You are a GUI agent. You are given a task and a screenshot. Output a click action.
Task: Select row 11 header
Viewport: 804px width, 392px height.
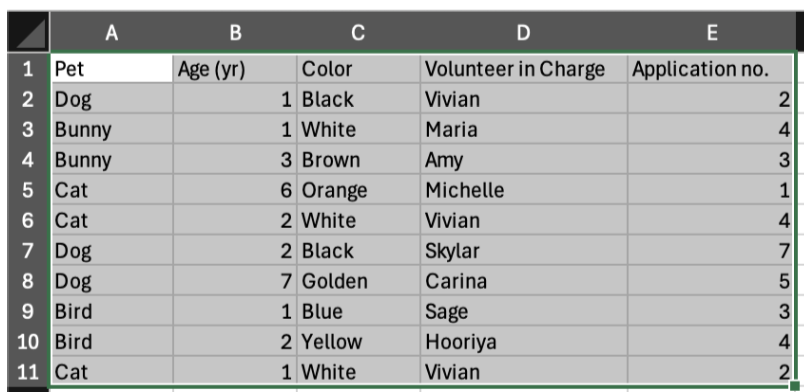tap(29, 371)
